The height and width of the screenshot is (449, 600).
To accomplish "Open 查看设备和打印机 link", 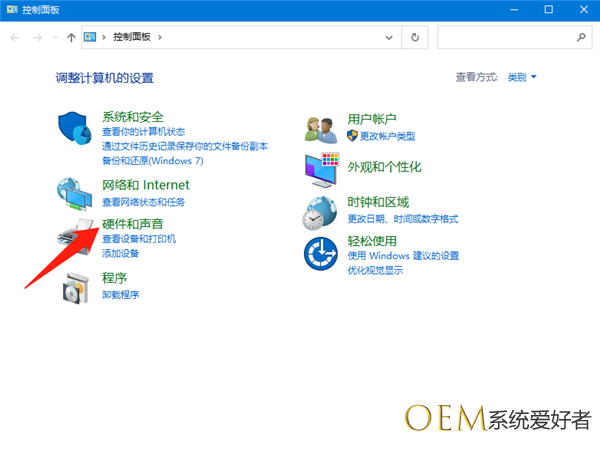I will coord(139,239).
